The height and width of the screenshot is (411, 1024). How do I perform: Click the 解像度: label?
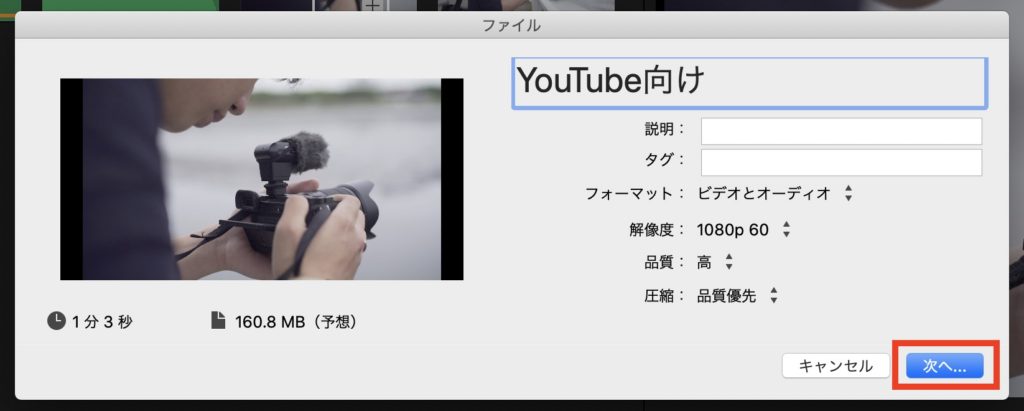click(x=657, y=230)
